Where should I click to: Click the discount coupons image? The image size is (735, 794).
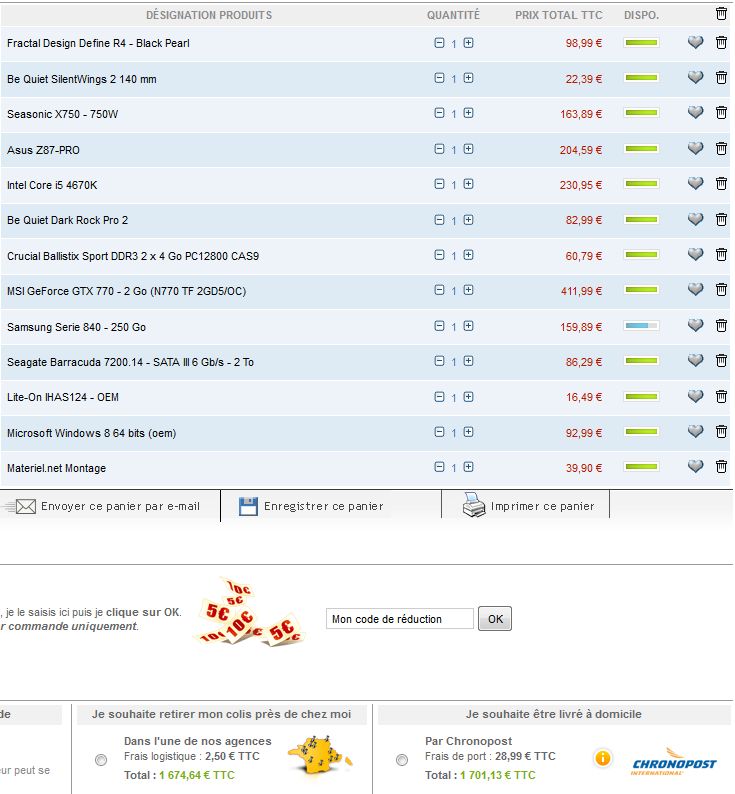(x=248, y=613)
